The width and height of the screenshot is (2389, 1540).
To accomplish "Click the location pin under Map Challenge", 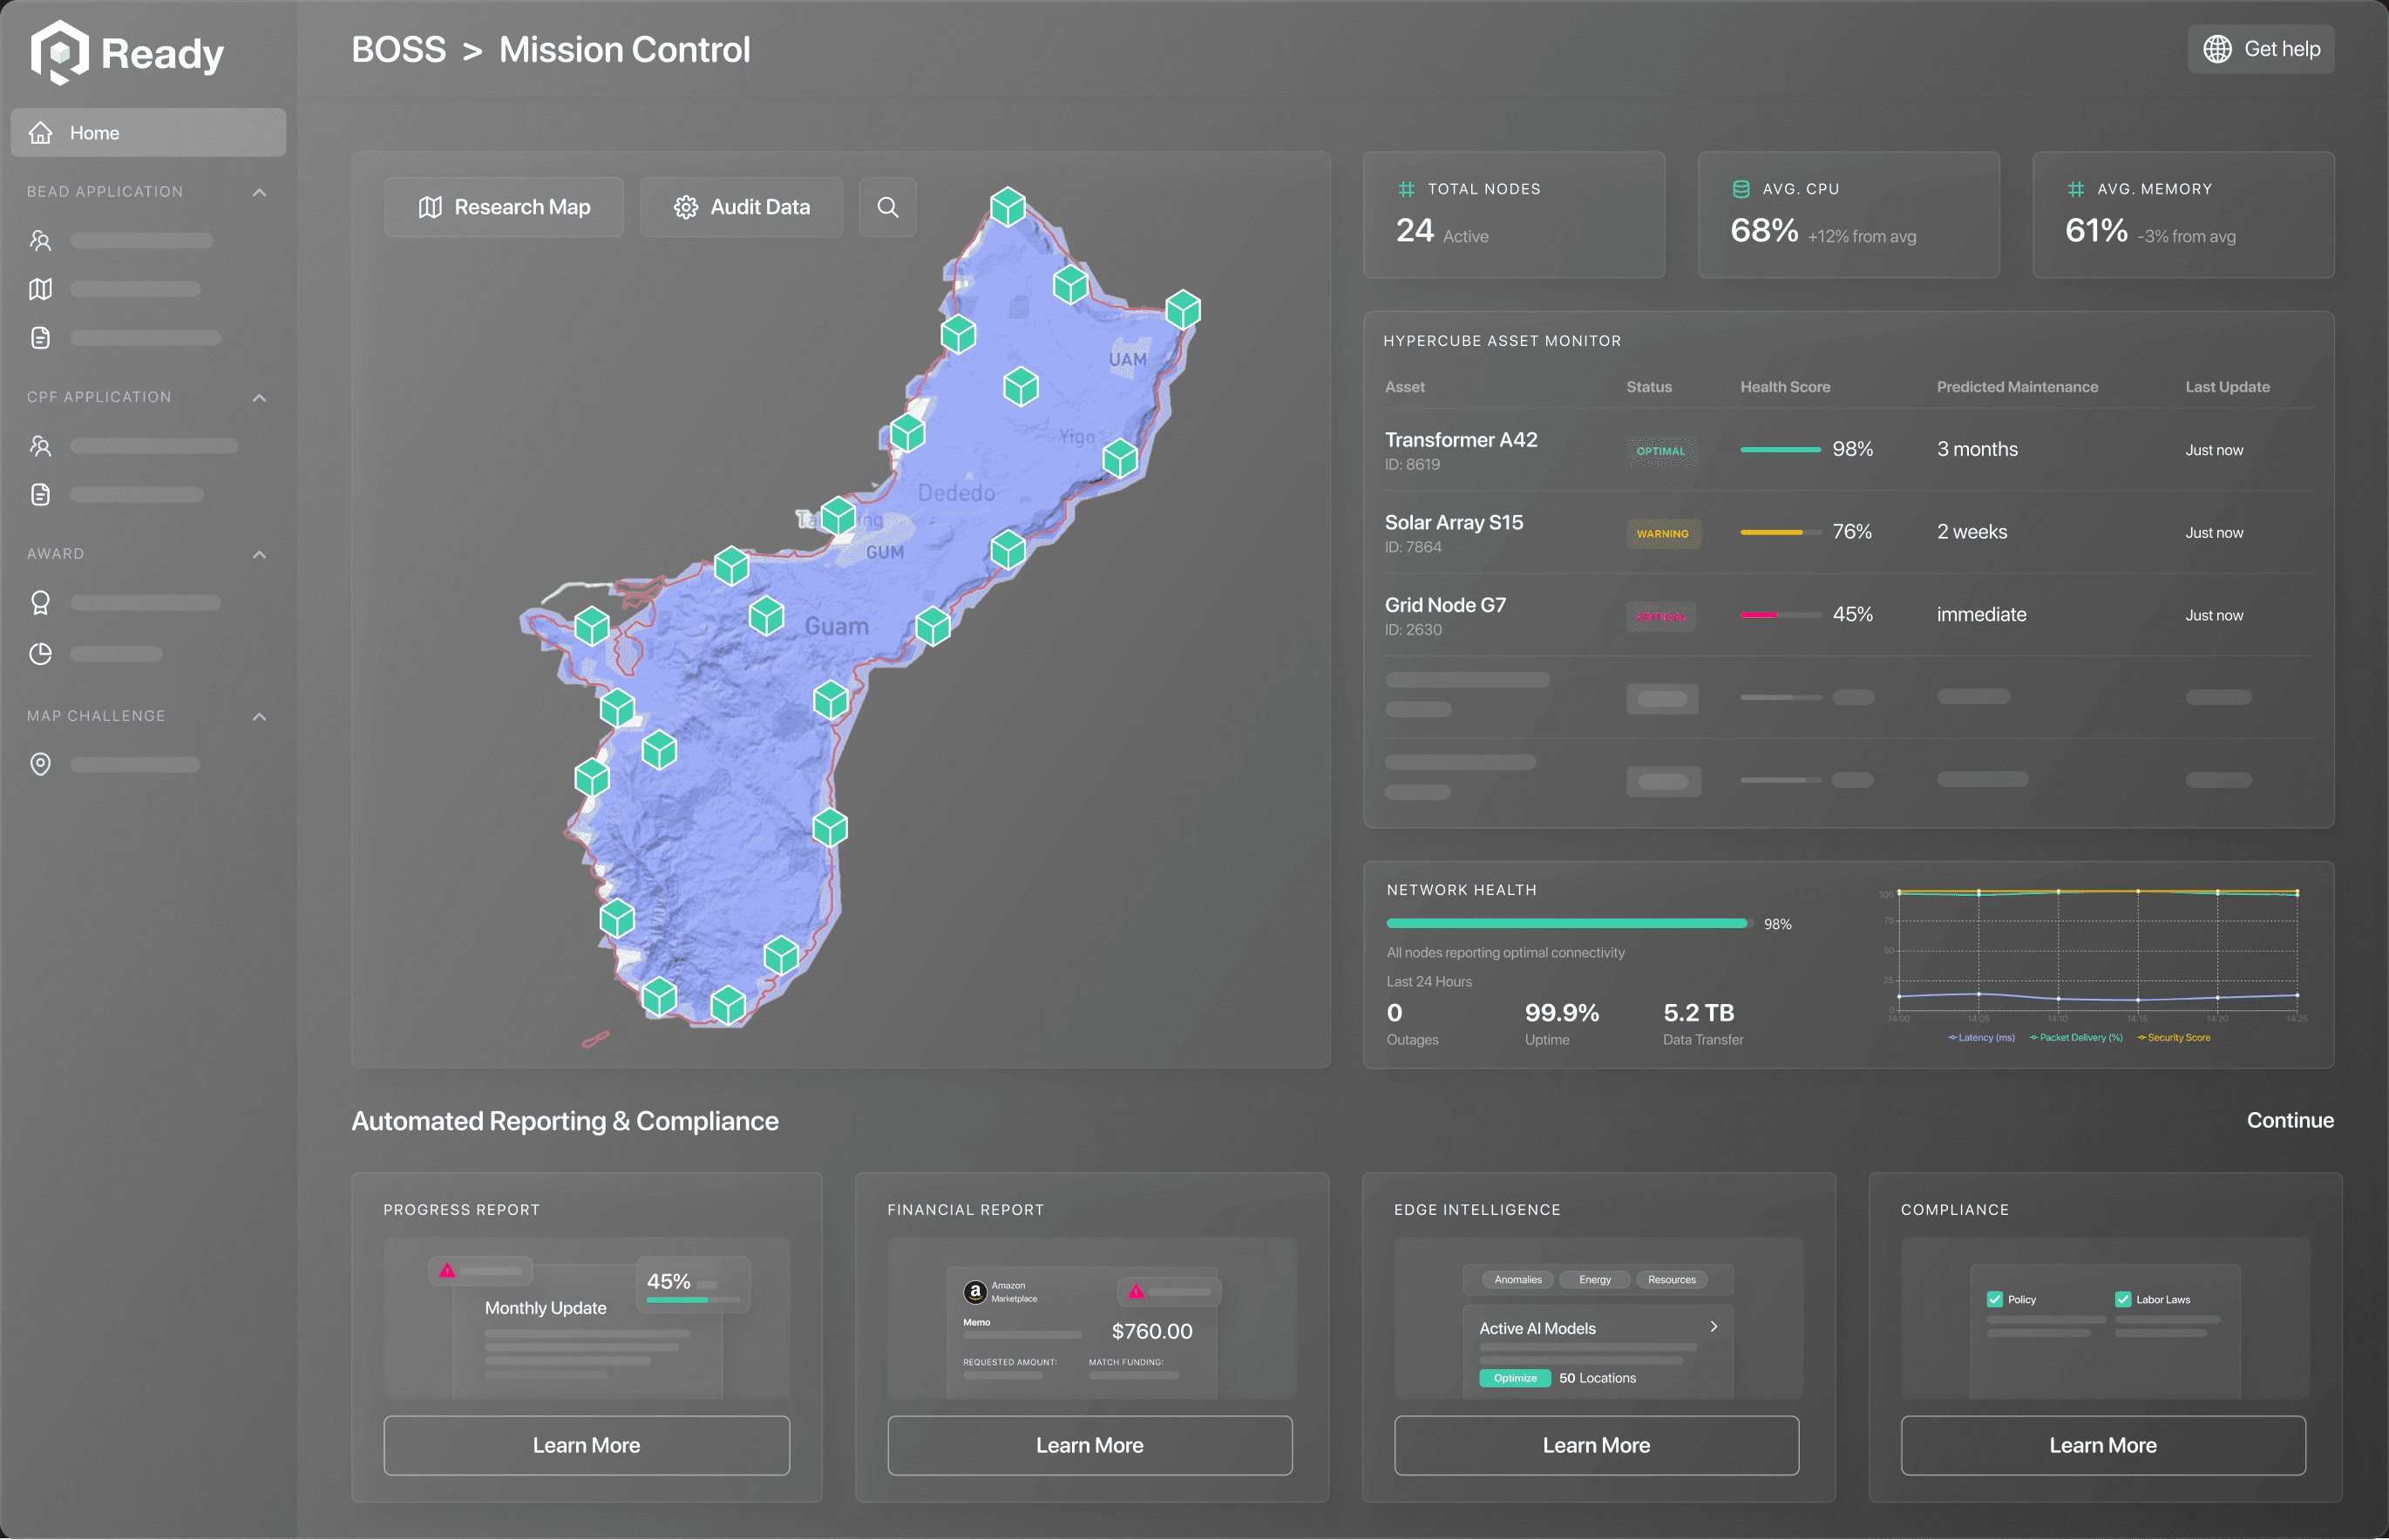I will [x=40, y=765].
